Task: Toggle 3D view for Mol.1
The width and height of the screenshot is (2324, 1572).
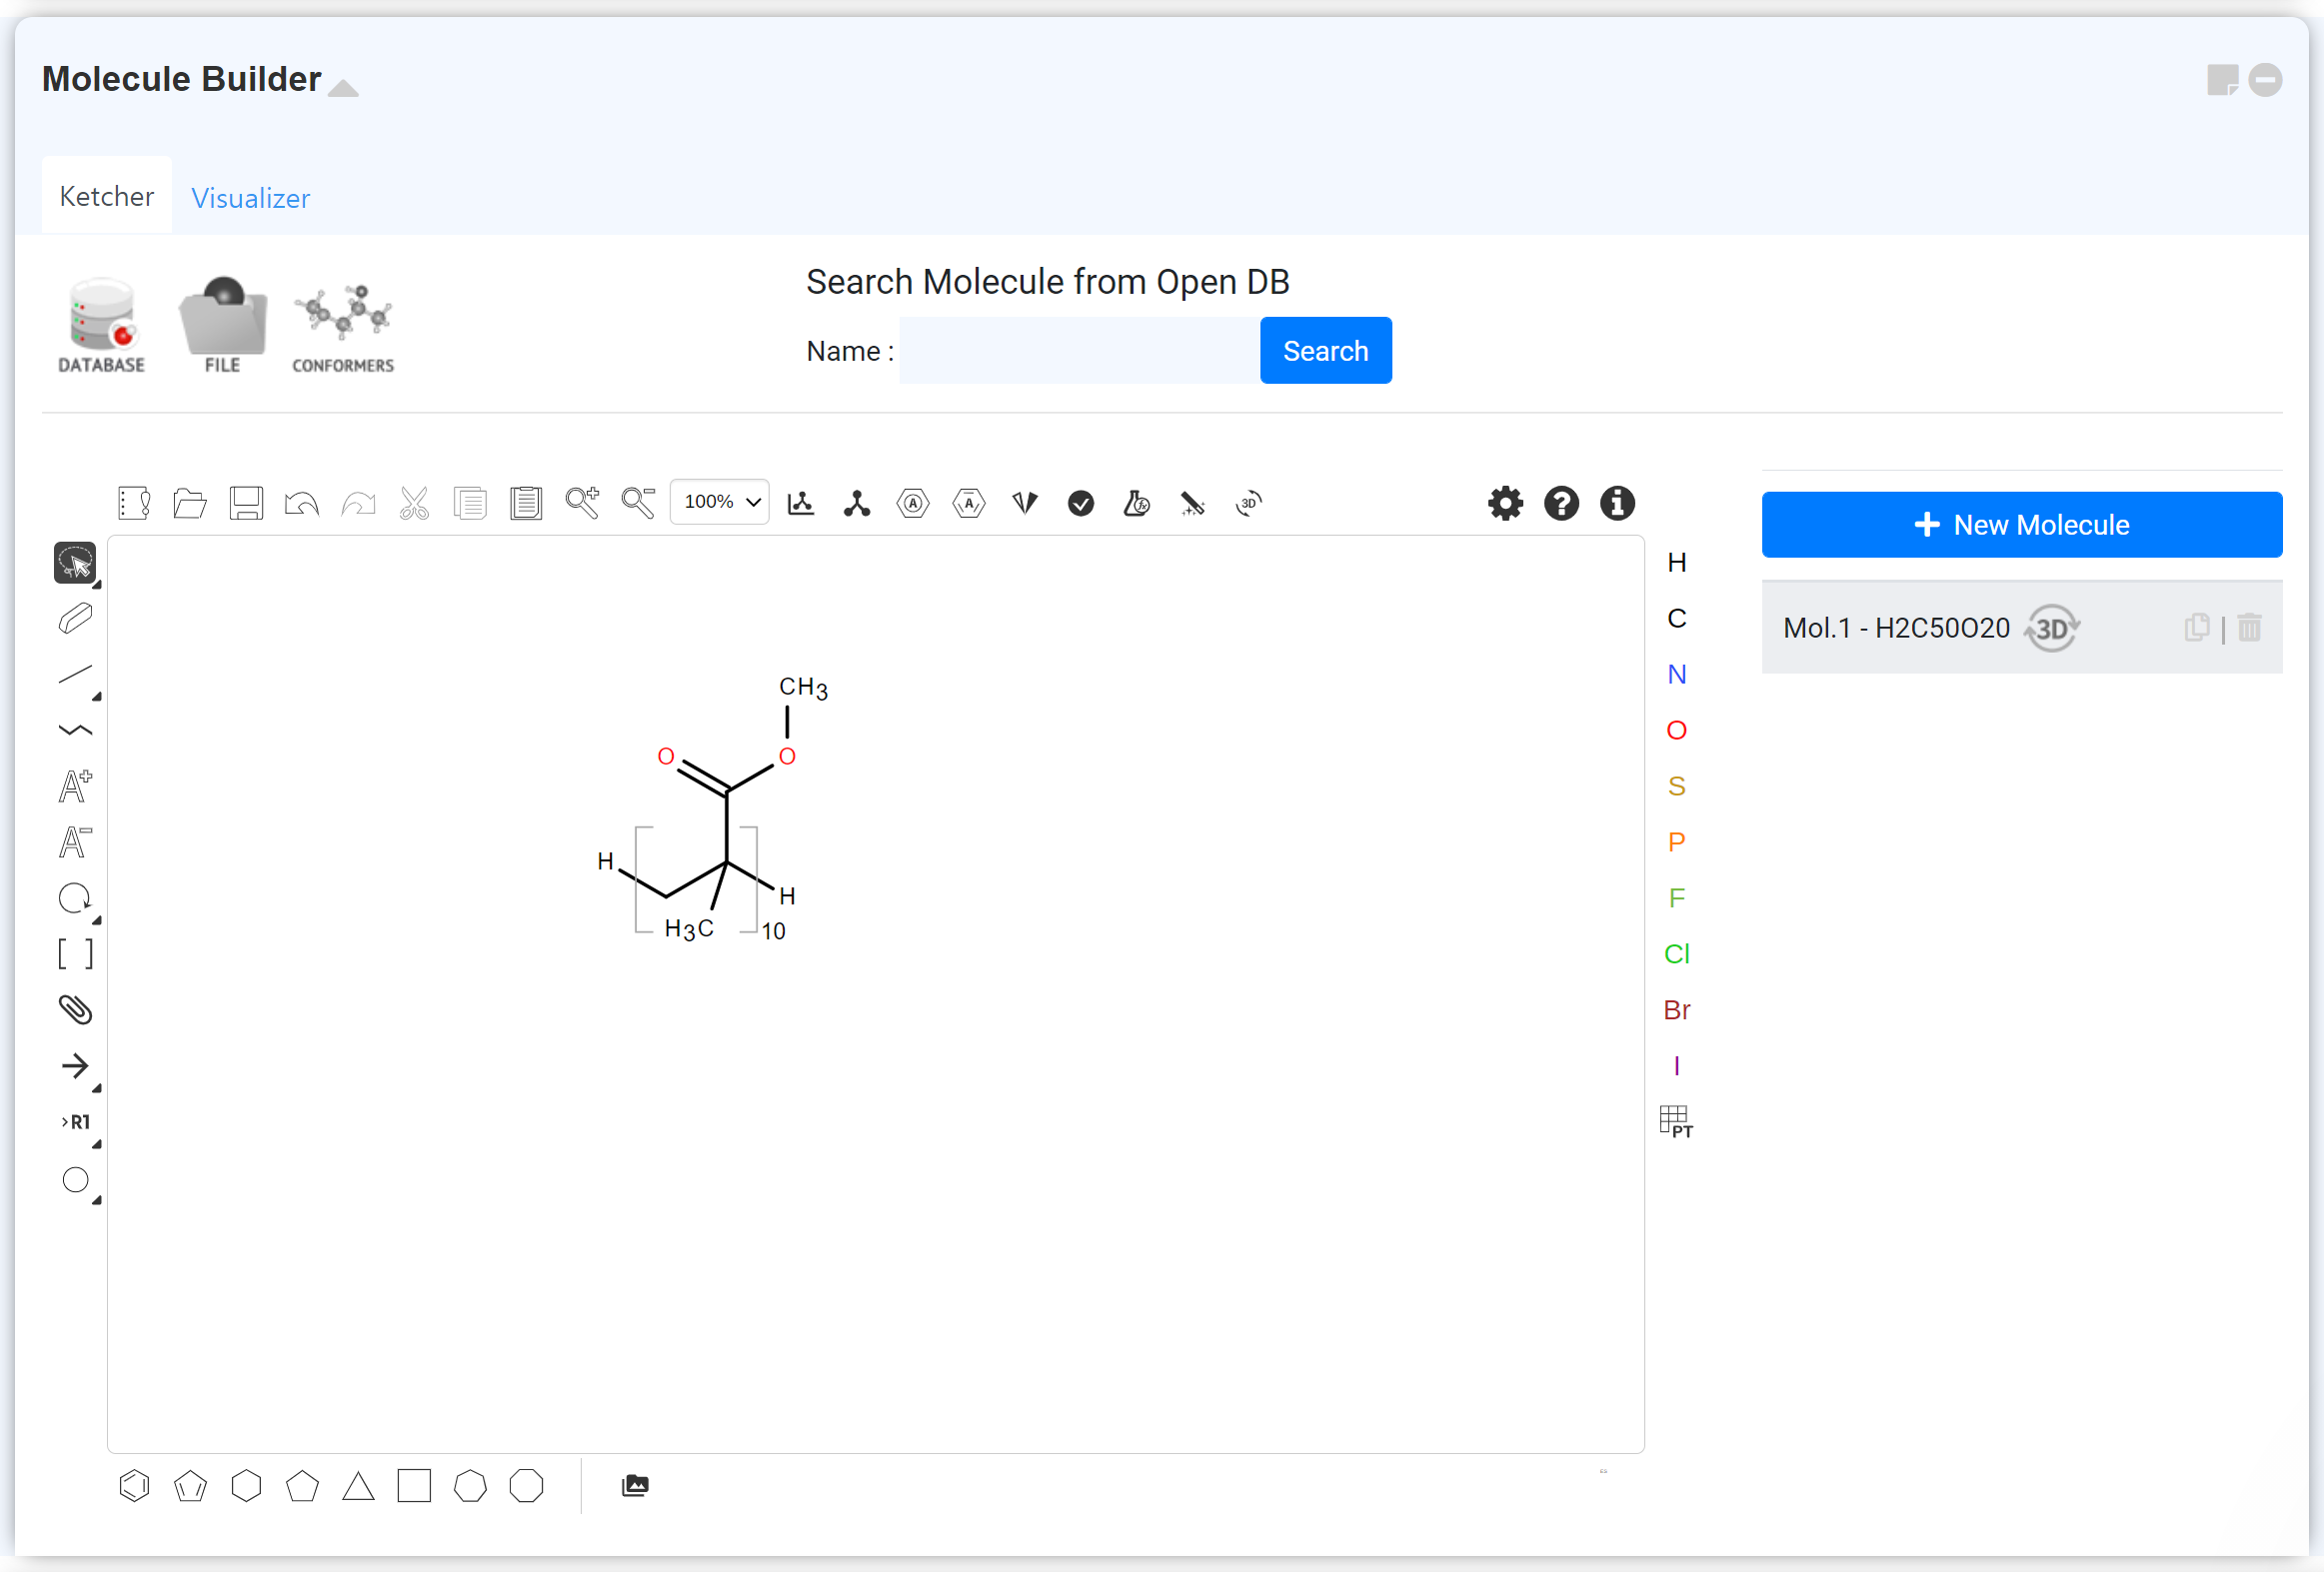Action: tap(2051, 628)
